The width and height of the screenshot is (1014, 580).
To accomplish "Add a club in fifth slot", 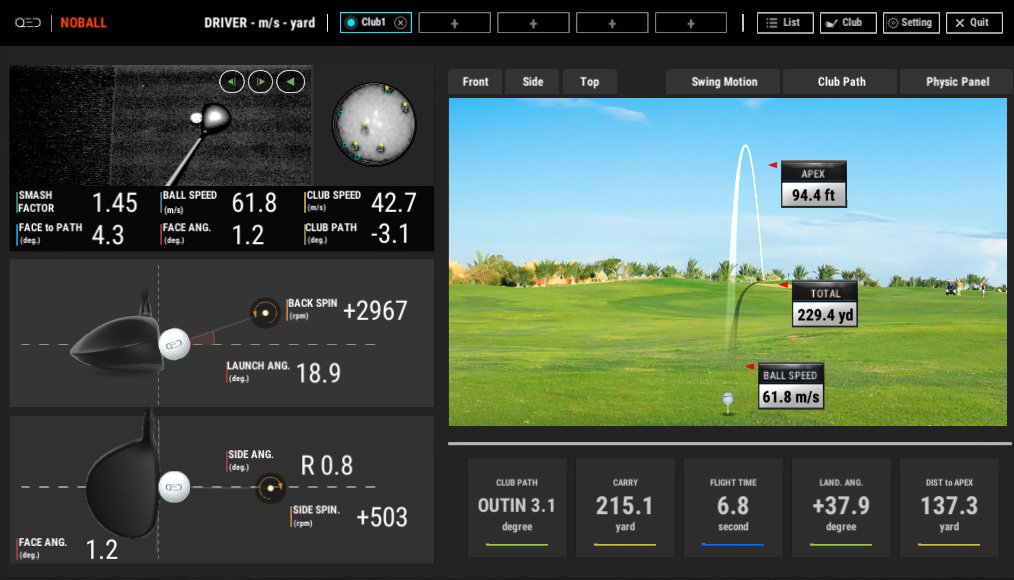I will tap(691, 23).
